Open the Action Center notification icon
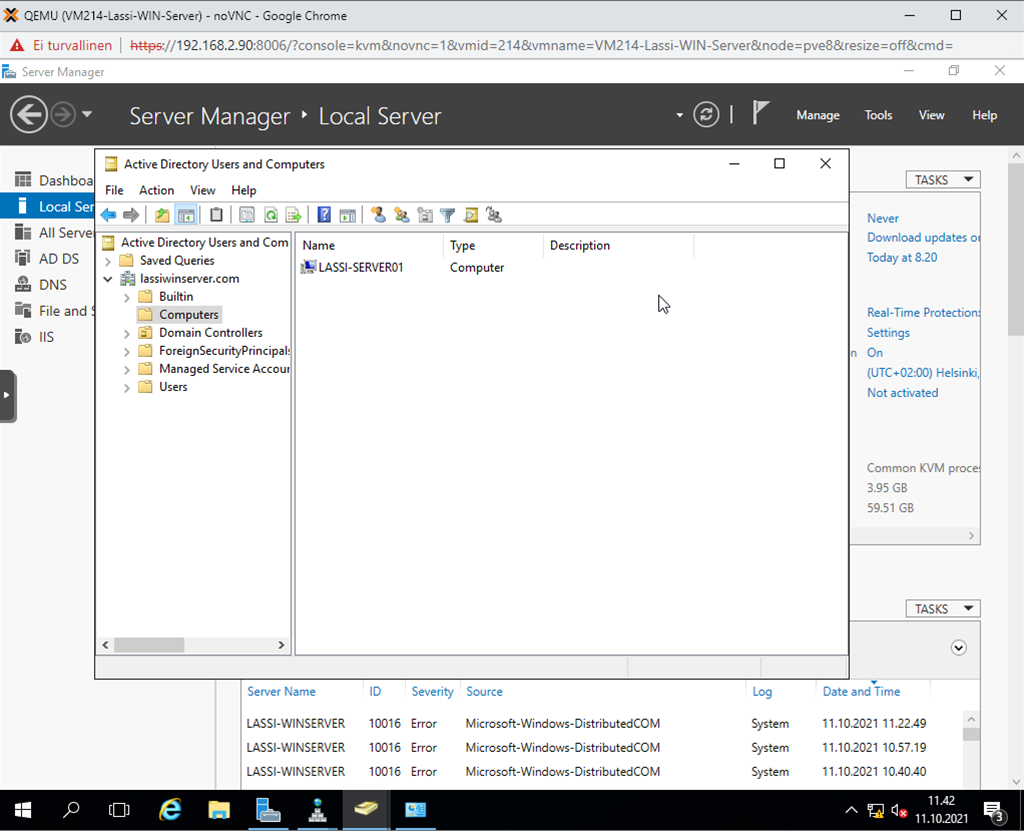The height and width of the screenshot is (831, 1024). click(x=993, y=811)
